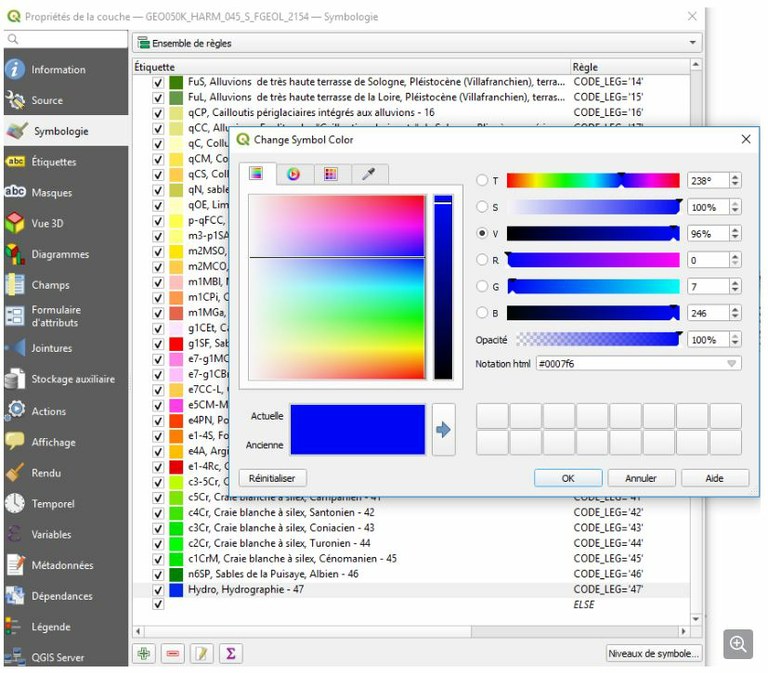Expand the Notation html dropdown arrow
This screenshot has width=768, height=673.
click(x=732, y=364)
